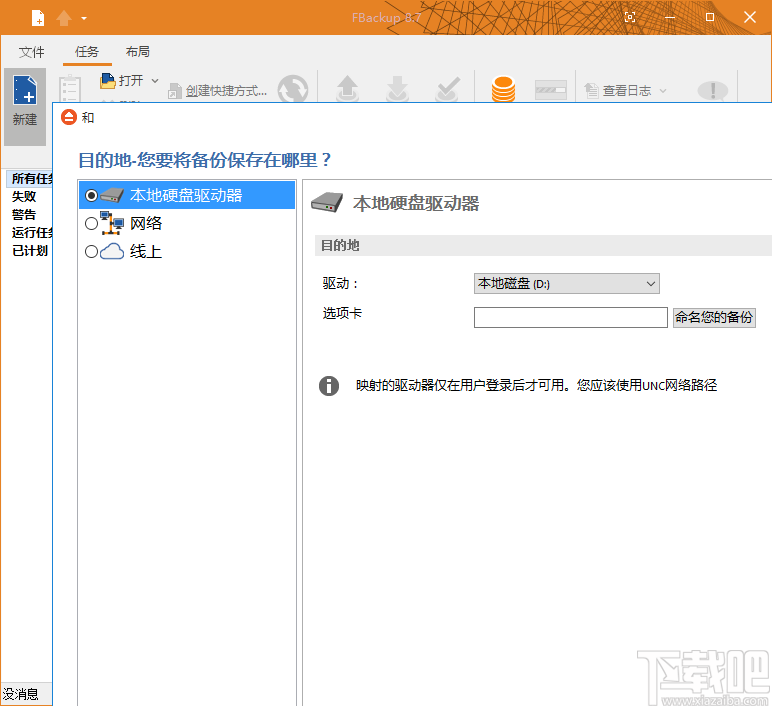Screen dimensions: 772x706
Task: Open the 文件 menu tab
Action: (32, 52)
